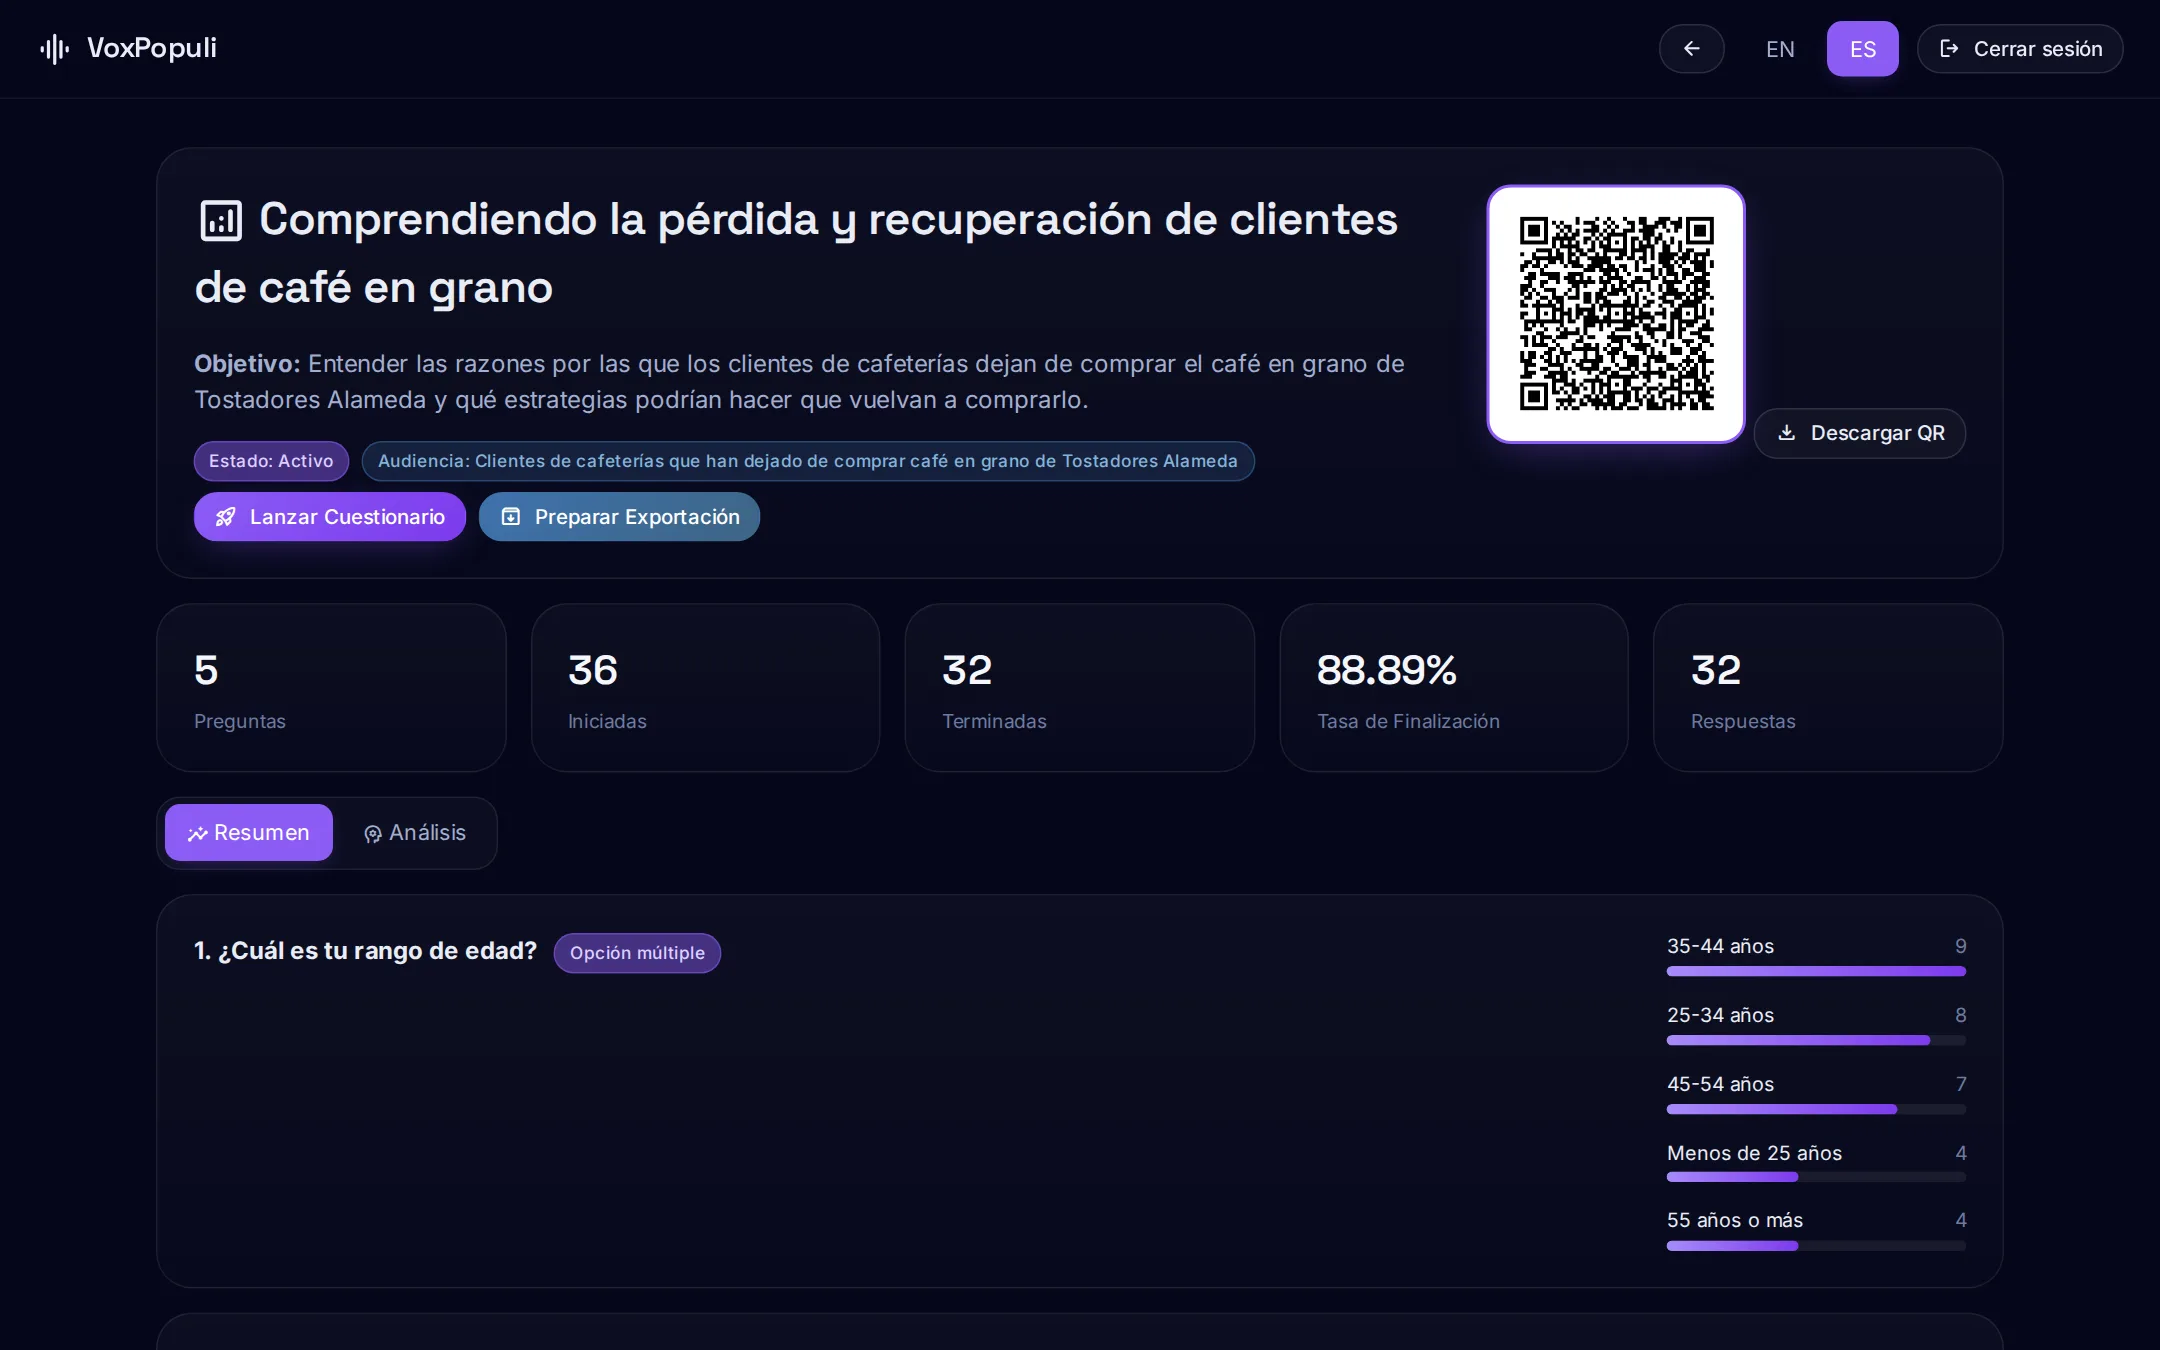Image resolution: width=2160 pixels, height=1350 pixels.
Task: Click the VoxPopuli waveform logo icon
Action: point(54,48)
